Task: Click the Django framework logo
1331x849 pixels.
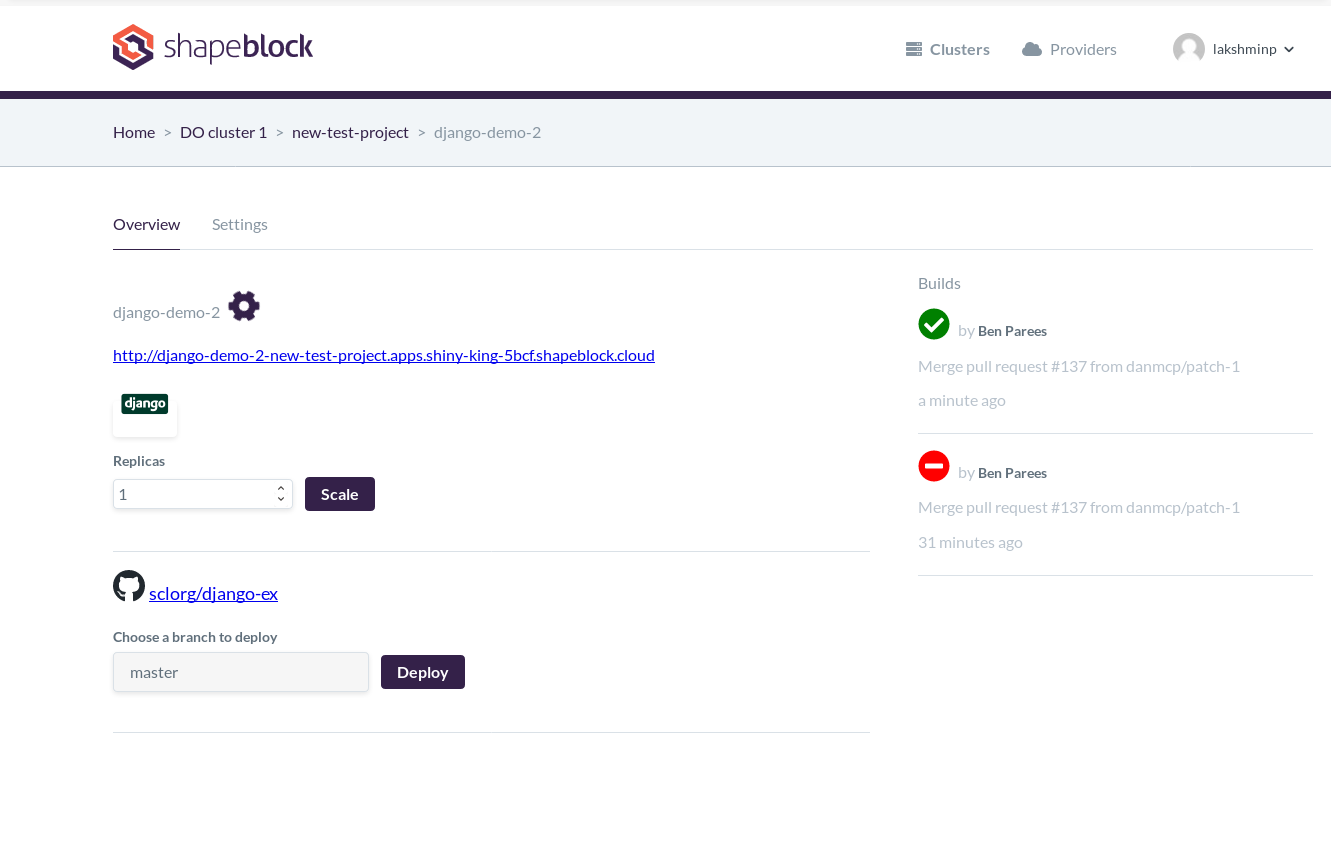Action: [x=145, y=404]
